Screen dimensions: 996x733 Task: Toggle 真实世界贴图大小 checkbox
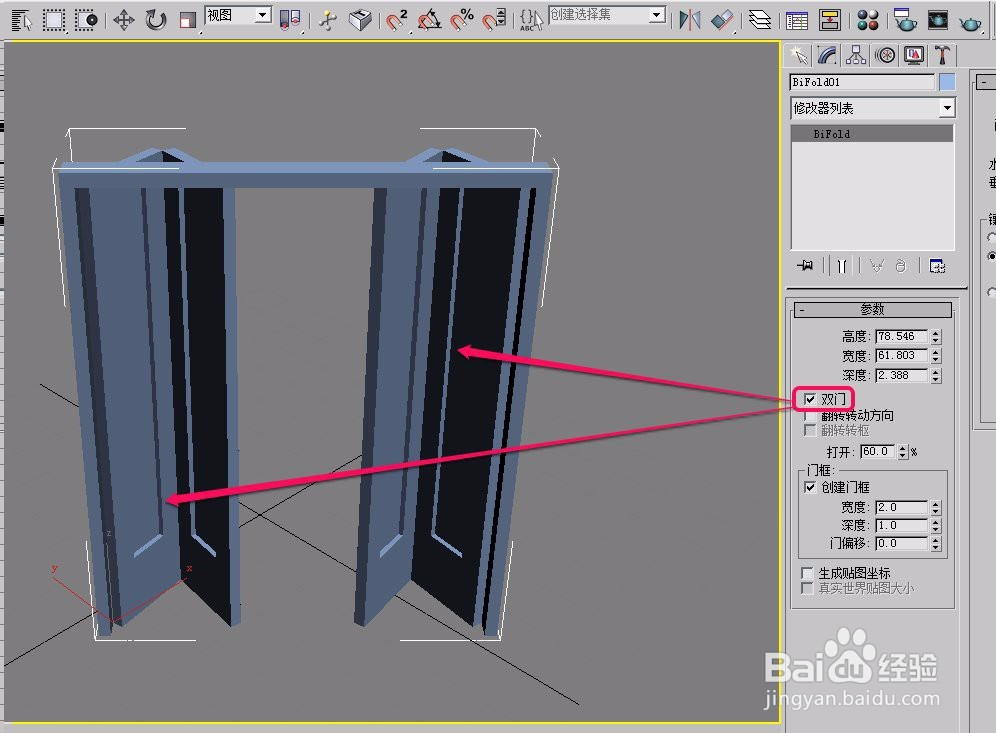point(807,588)
